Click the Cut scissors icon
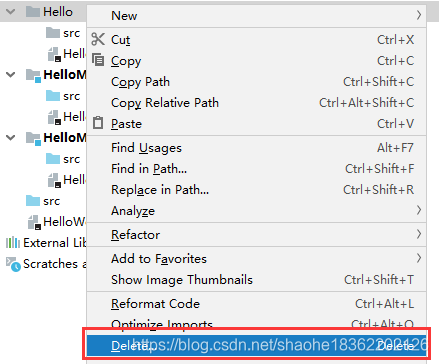This screenshot has width=439, height=364. click(x=98, y=39)
